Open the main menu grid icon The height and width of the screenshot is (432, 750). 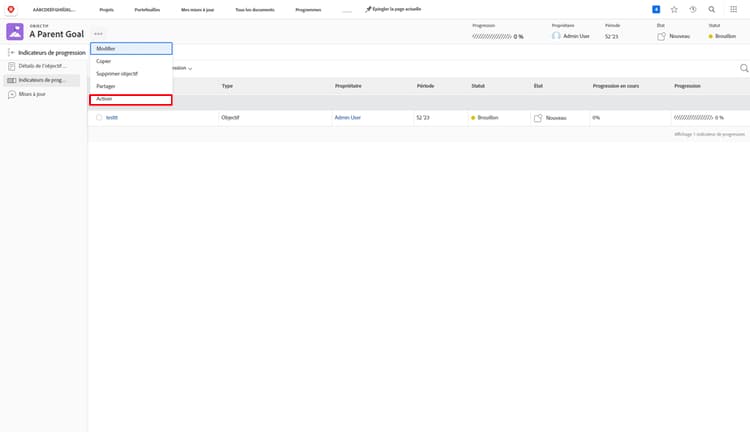coord(733,9)
